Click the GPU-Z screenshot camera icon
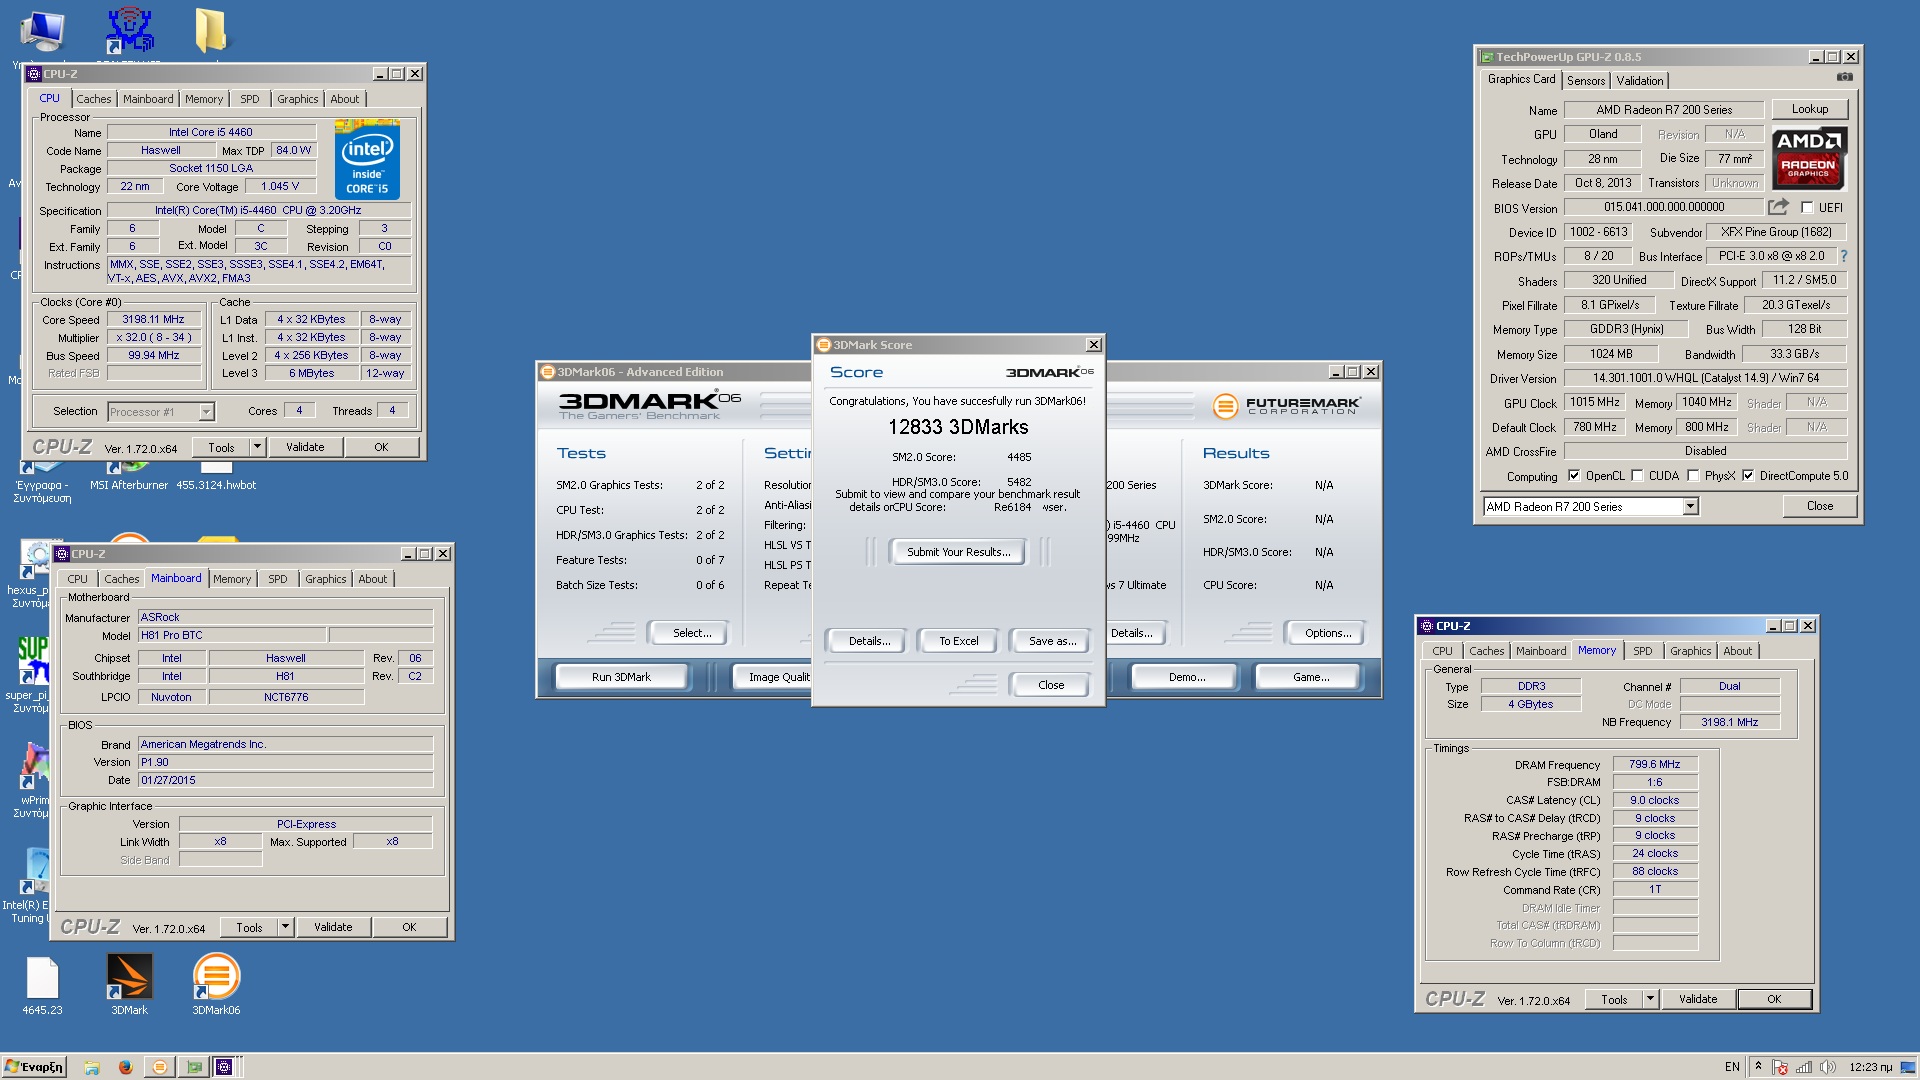Viewport: 1920px width, 1080px height. [x=1845, y=77]
